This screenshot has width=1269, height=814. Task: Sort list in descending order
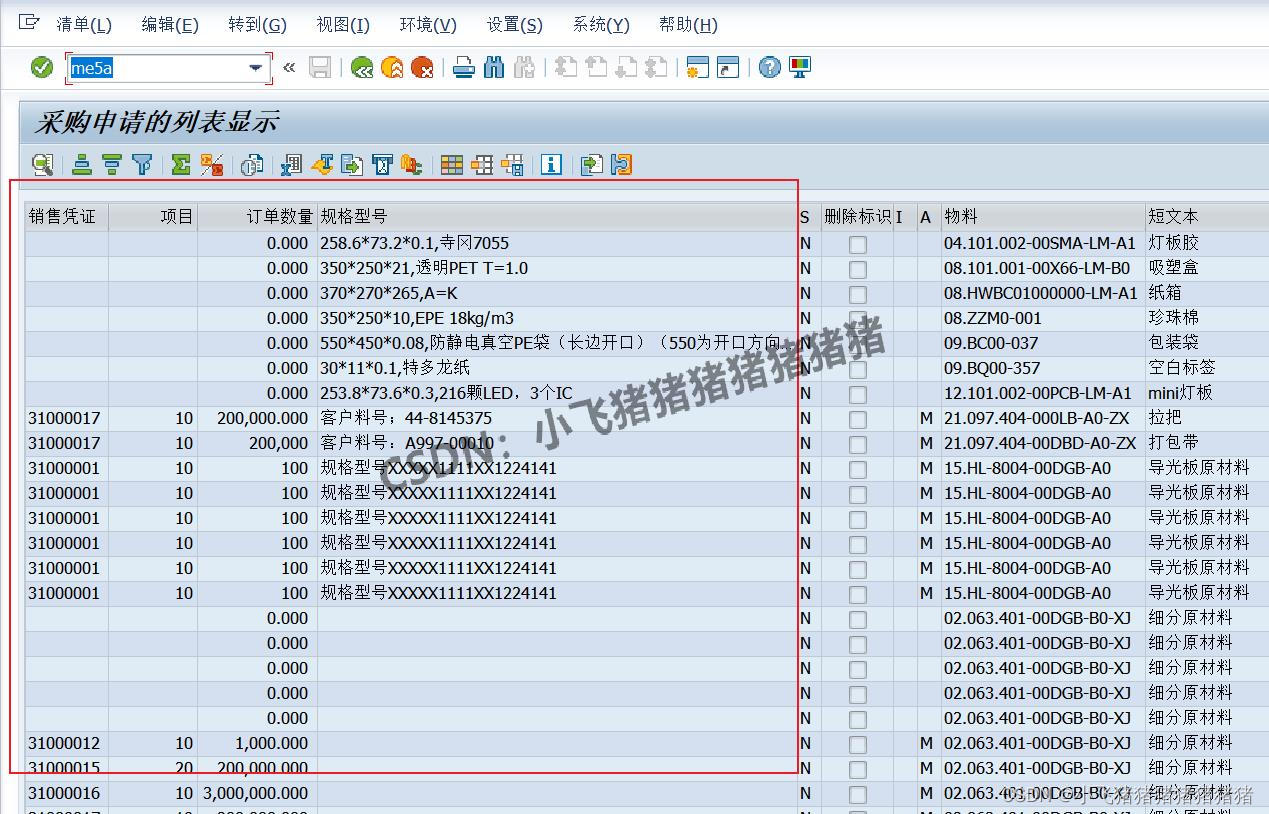pyautogui.click(x=111, y=164)
